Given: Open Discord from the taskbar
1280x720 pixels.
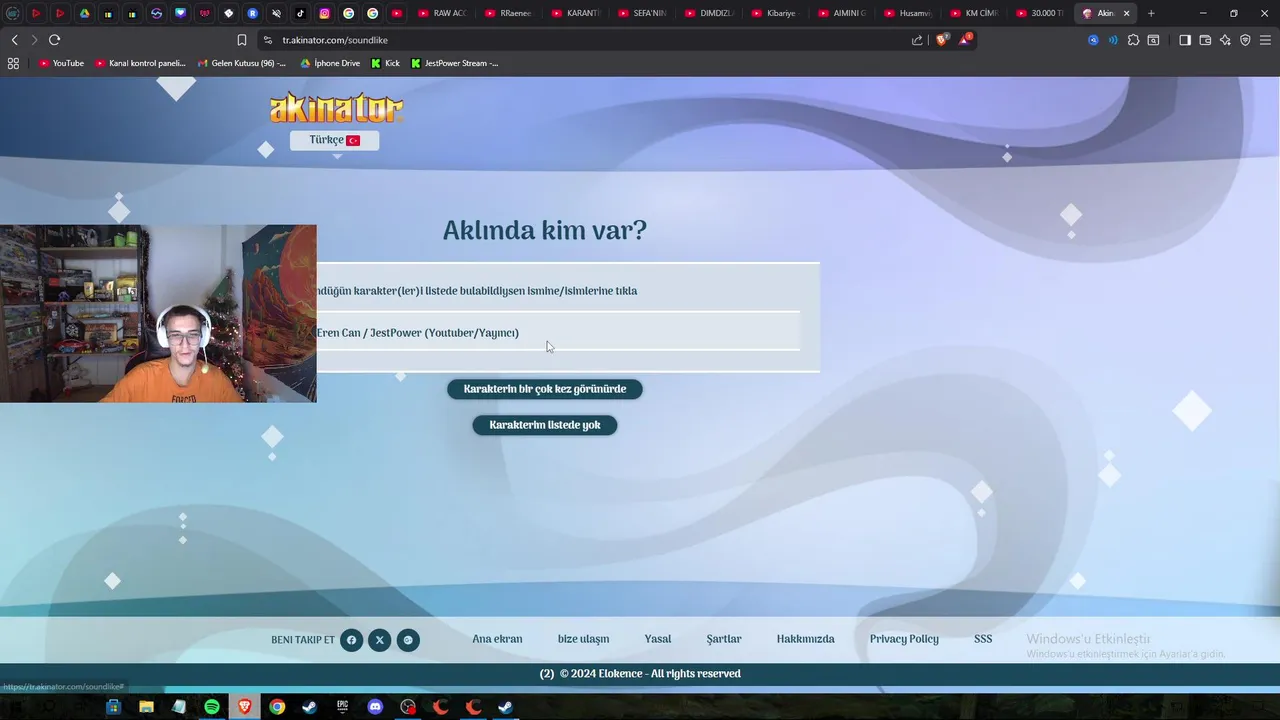Looking at the screenshot, I should click(375, 707).
